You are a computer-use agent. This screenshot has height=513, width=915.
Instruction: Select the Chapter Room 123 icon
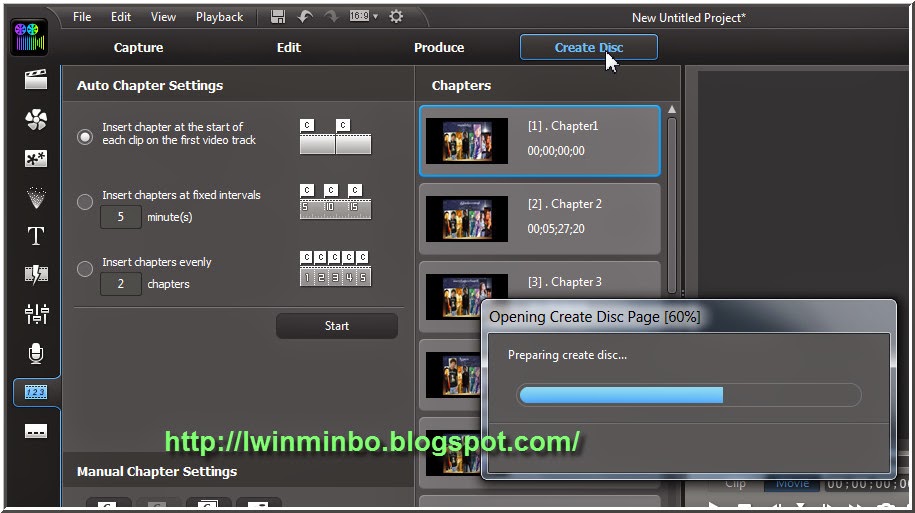point(36,392)
